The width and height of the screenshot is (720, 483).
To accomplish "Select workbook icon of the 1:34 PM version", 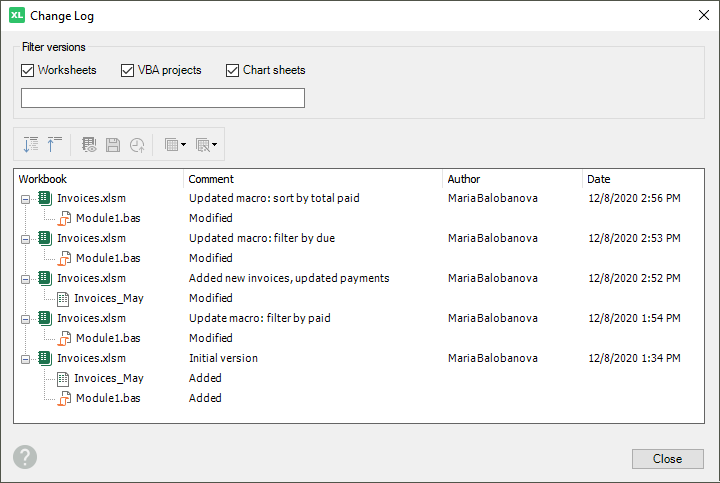I will 45,359.
